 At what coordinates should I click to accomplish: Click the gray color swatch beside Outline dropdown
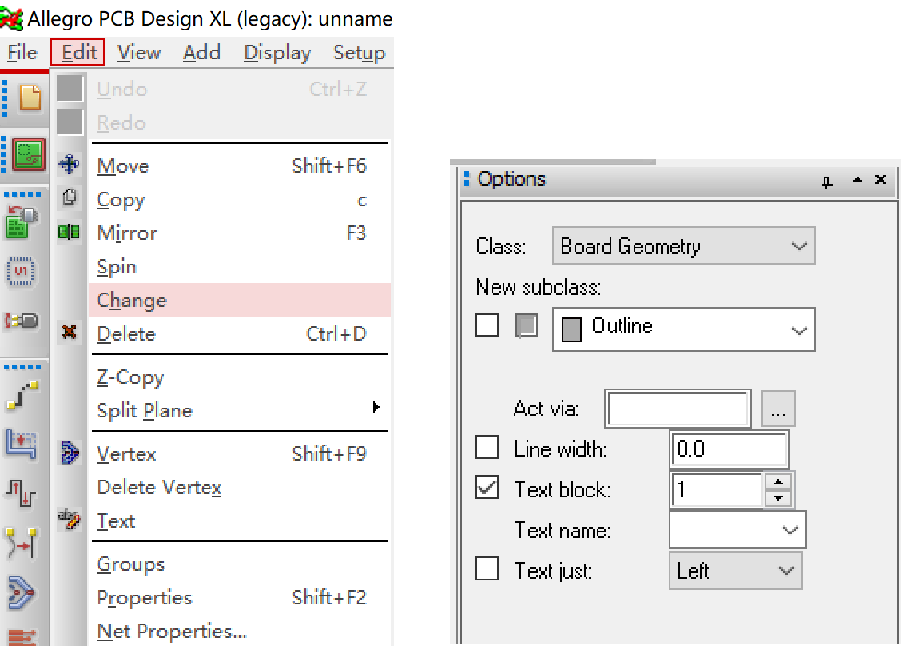point(526,326)
